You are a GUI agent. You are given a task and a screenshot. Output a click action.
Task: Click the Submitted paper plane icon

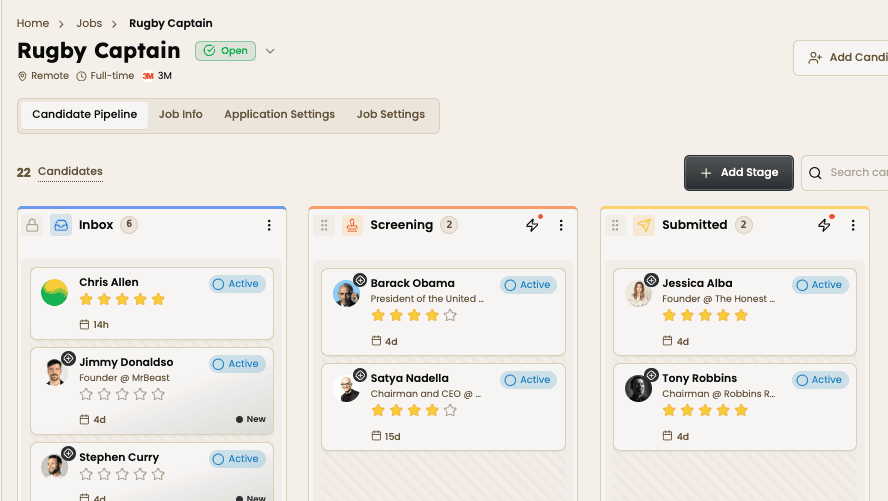(644, 225)
